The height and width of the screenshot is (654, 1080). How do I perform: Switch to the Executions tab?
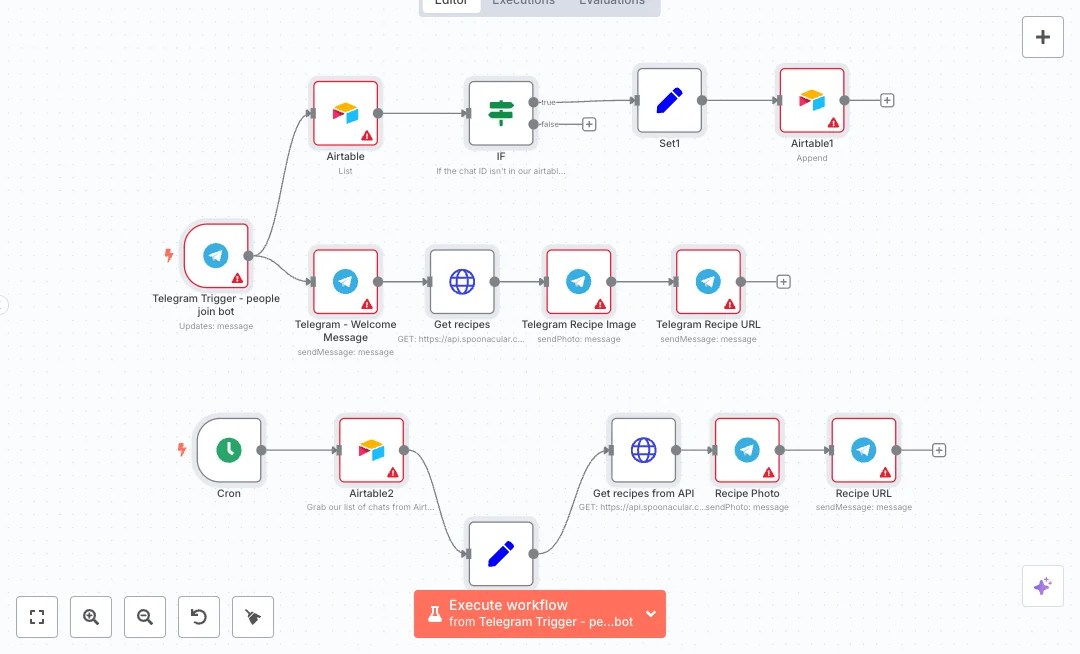(523, 3)
